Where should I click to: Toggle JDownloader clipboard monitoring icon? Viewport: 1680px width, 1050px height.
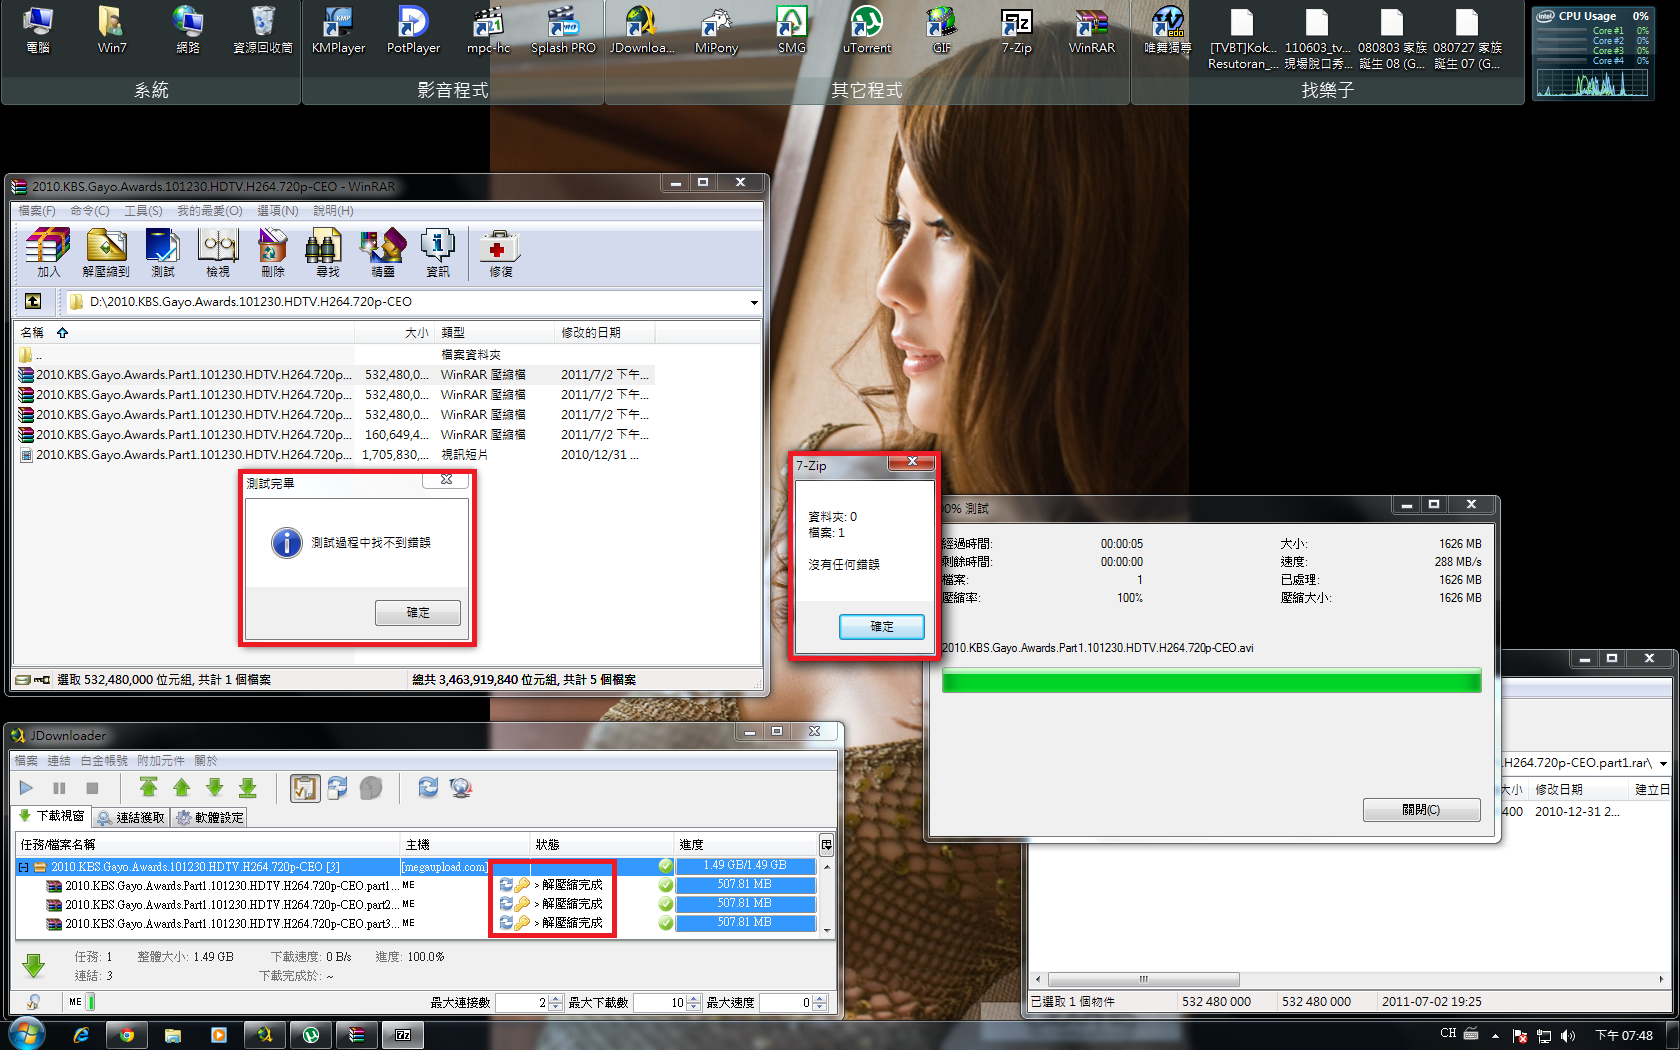304,788
